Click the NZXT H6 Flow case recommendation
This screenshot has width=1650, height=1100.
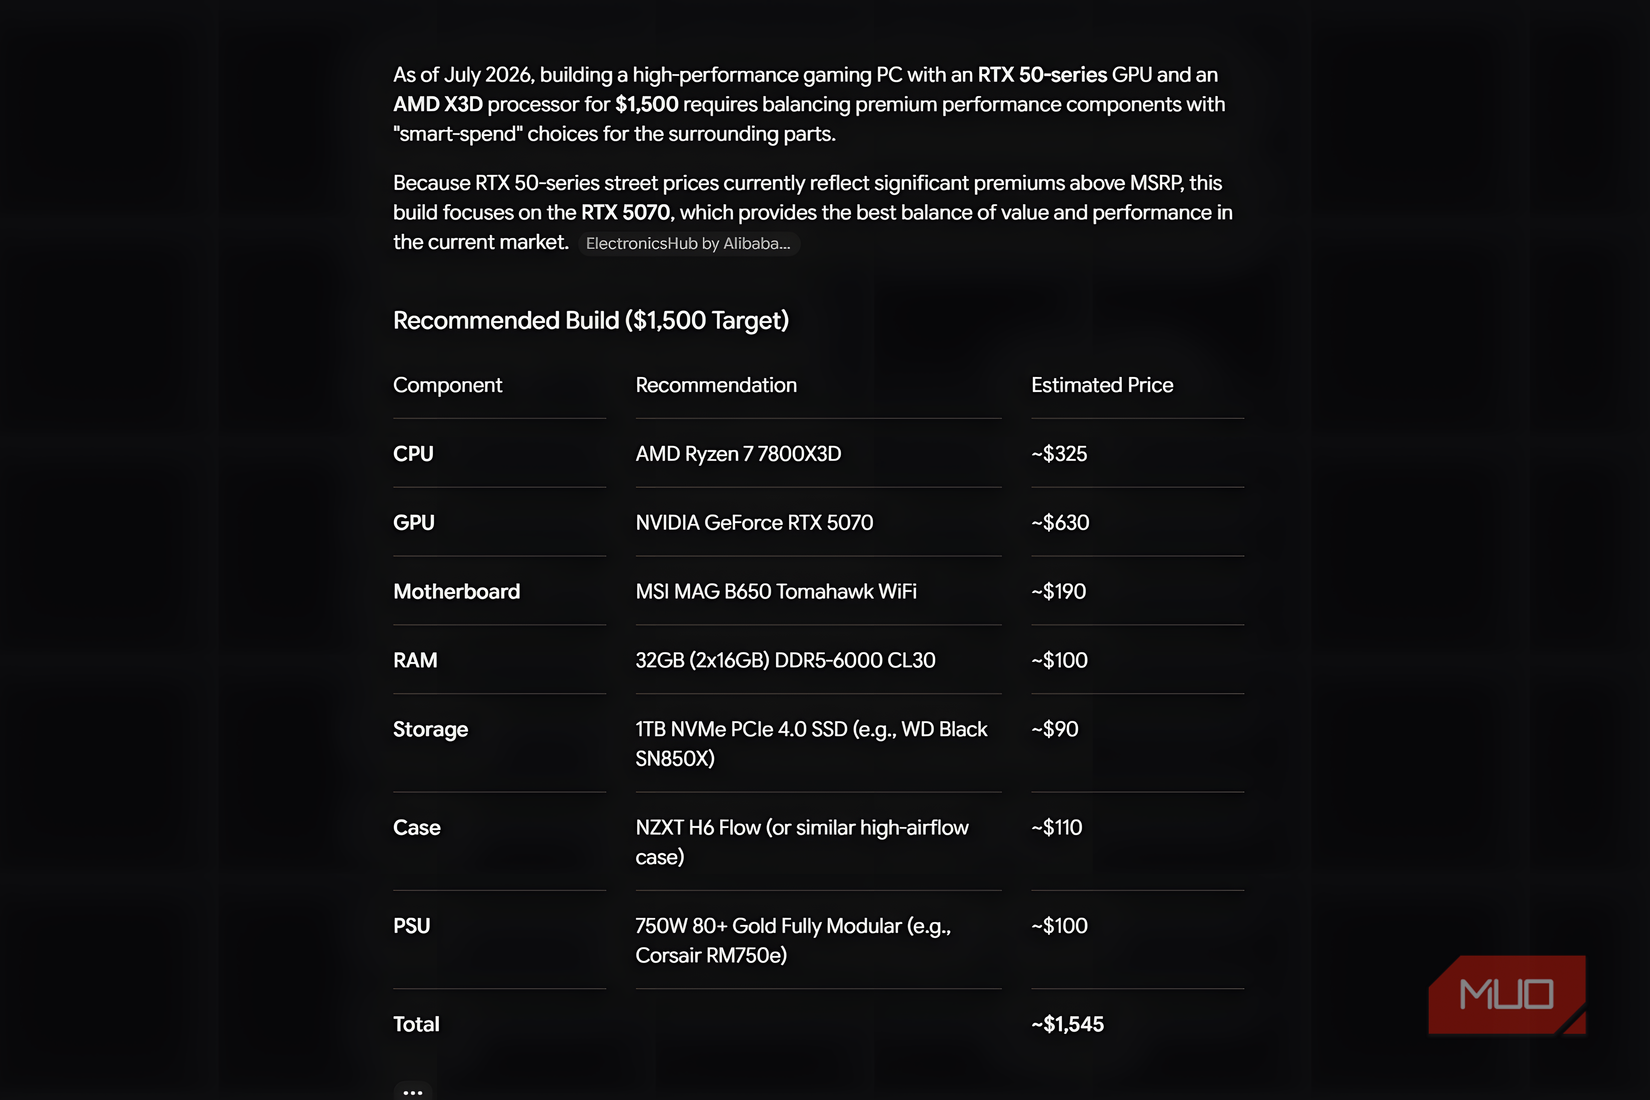(x=802, y=842)
